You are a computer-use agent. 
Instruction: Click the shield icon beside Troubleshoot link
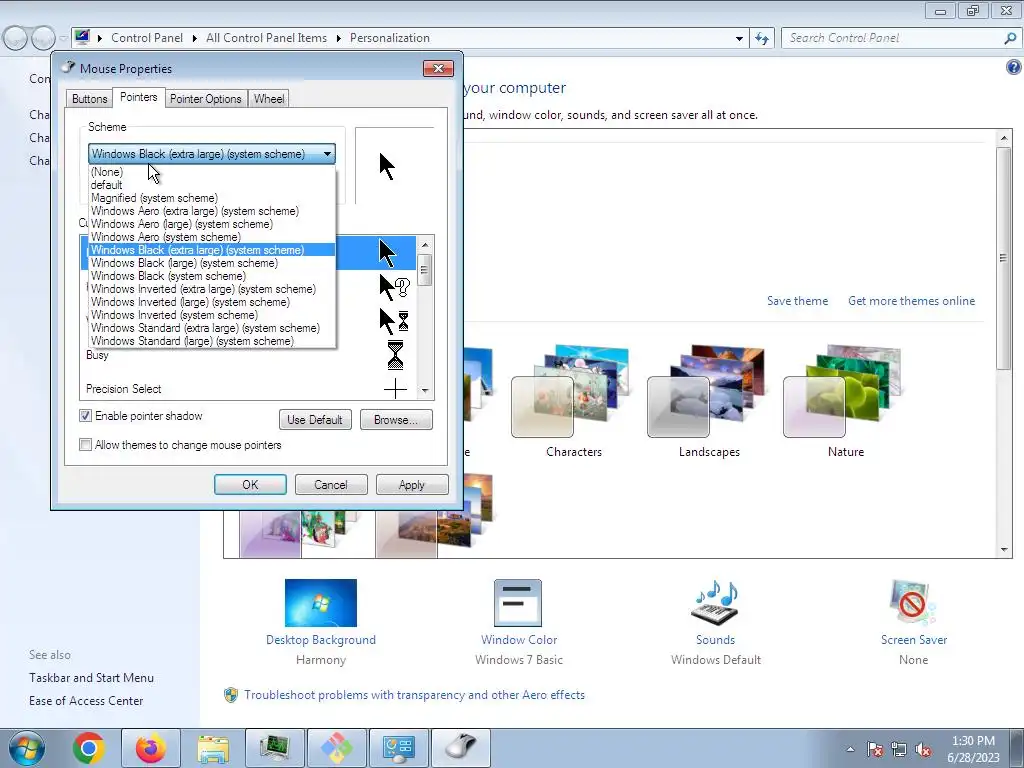pyautogui.click(x=231, y=695)
